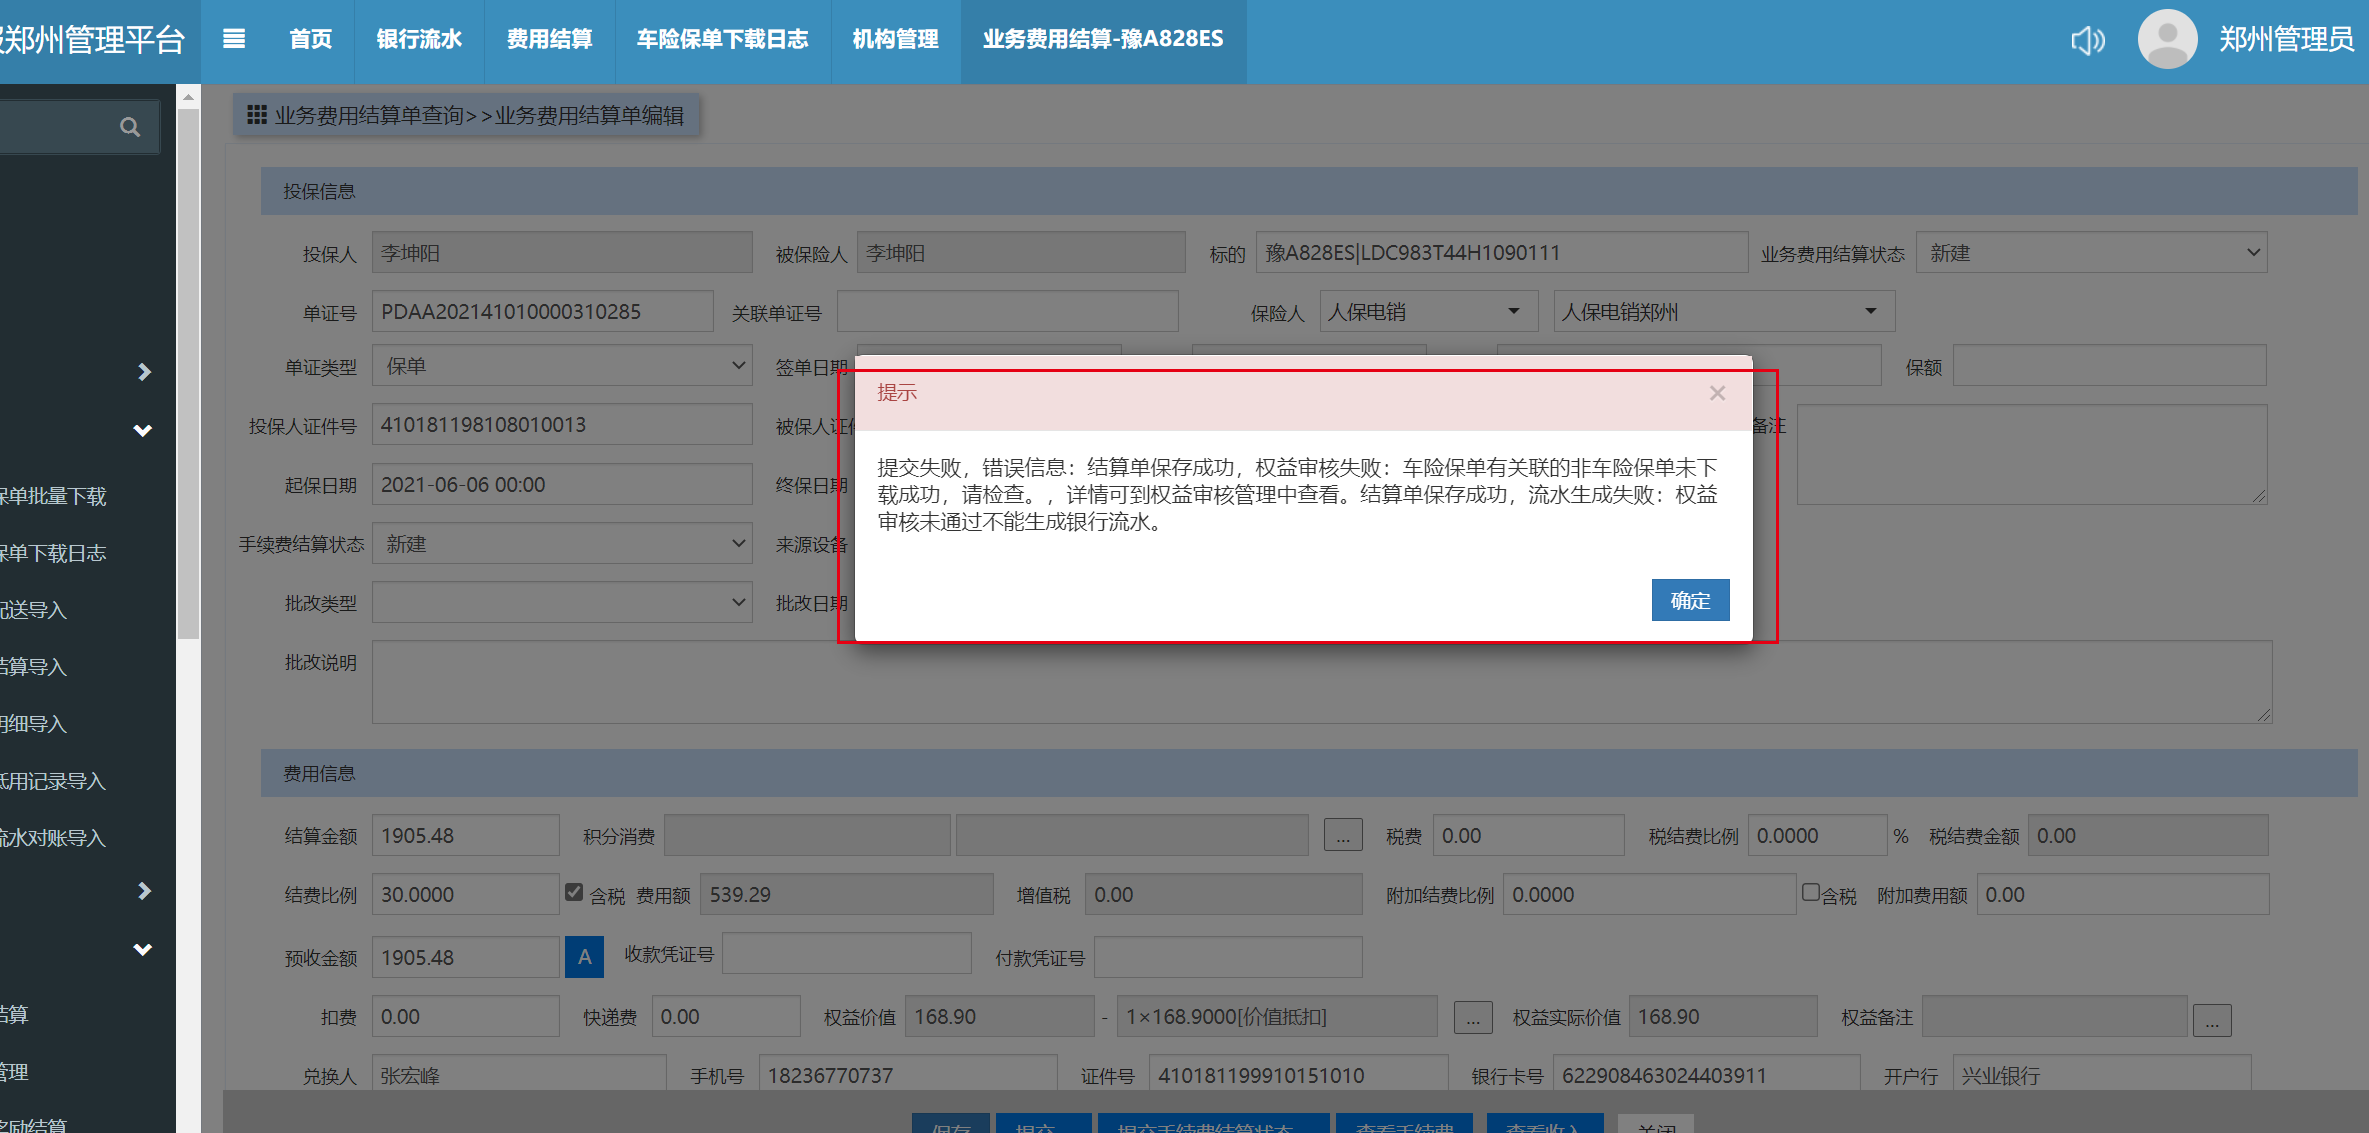Close the 提示 dialog with X
Screen dimensions: 2369x1133
tap(1717, 393)
